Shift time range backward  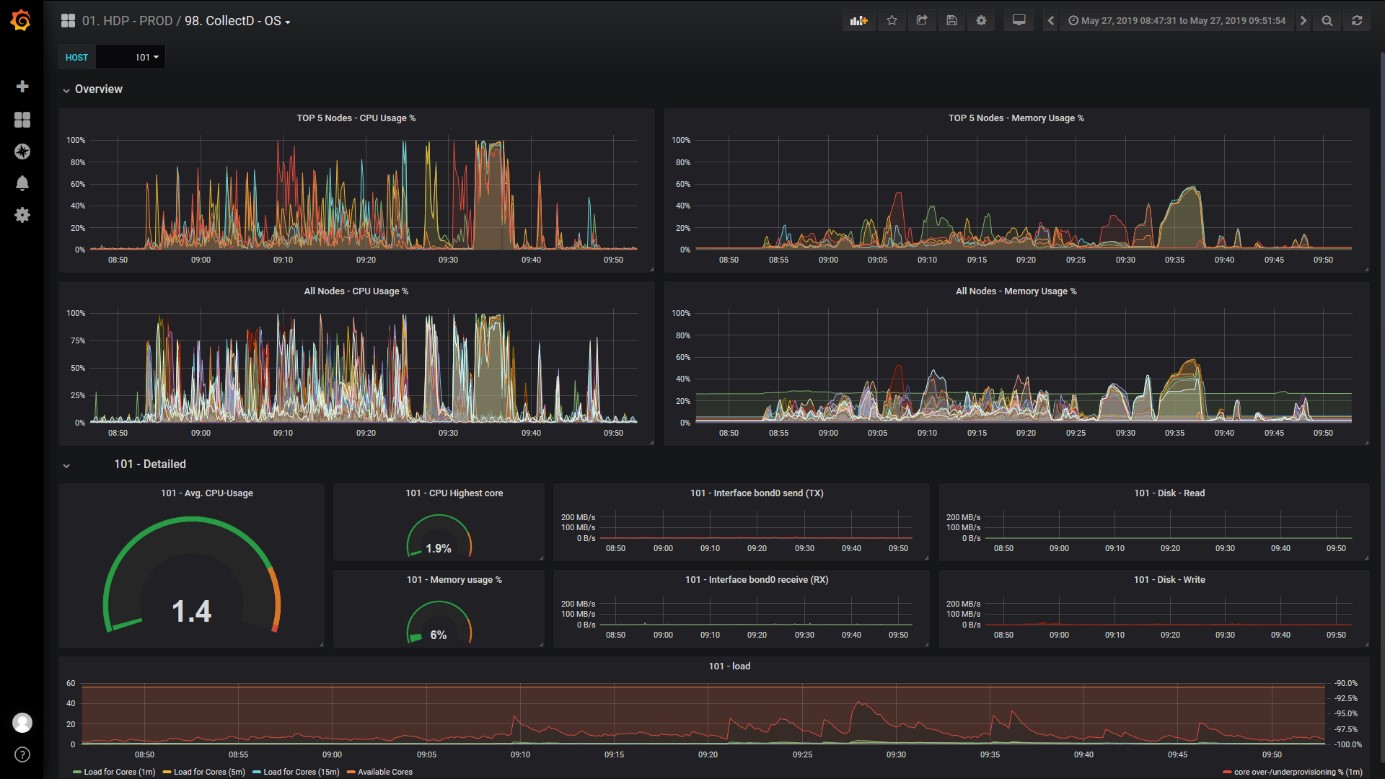(1051, 20)
